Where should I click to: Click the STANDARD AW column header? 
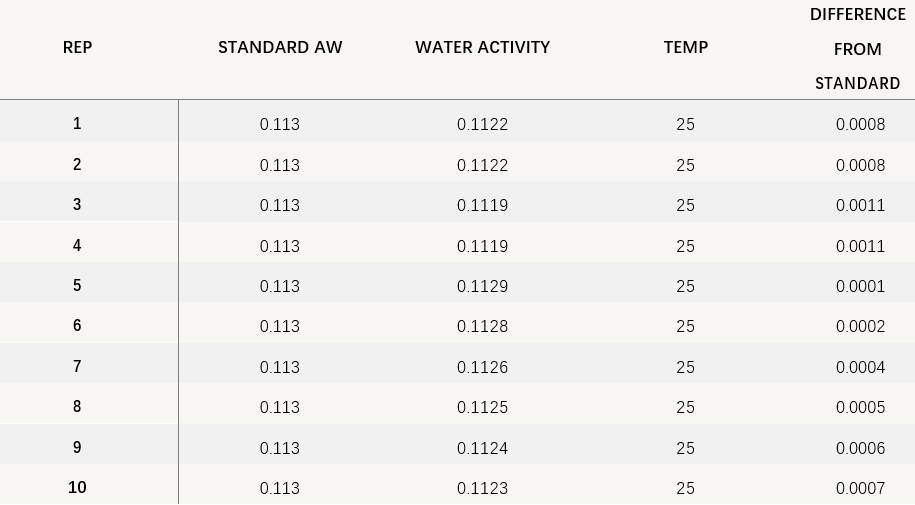pos(280,47)
